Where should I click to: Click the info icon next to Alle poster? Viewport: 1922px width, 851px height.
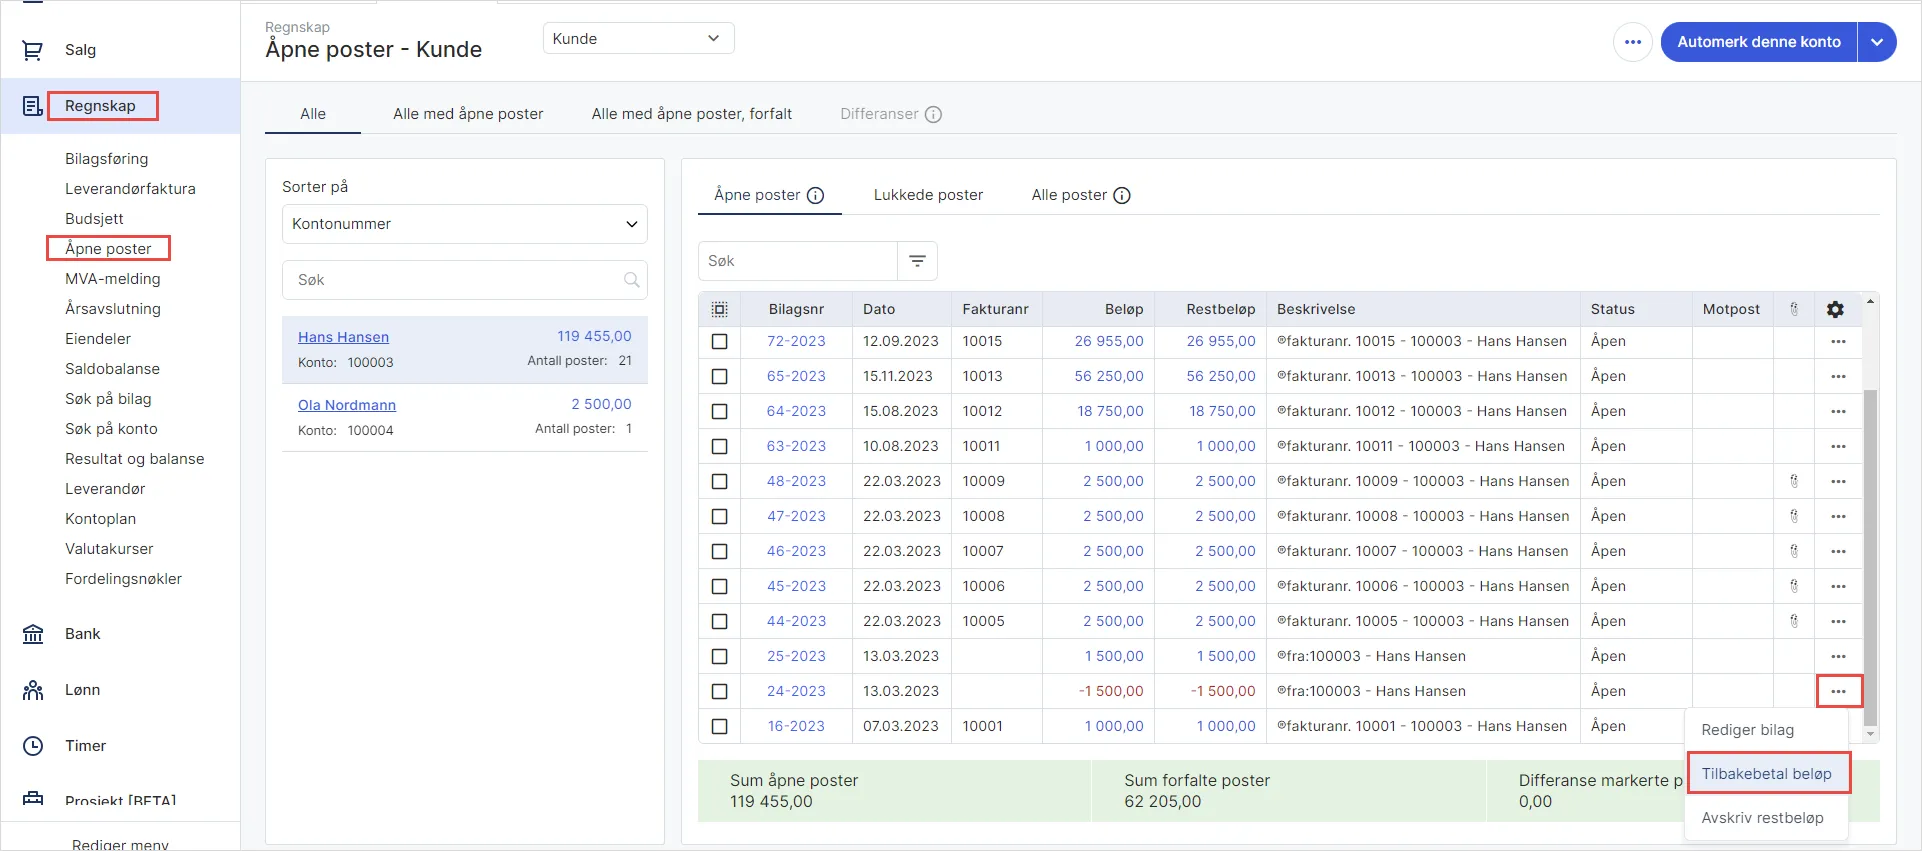coord(1122,196)
